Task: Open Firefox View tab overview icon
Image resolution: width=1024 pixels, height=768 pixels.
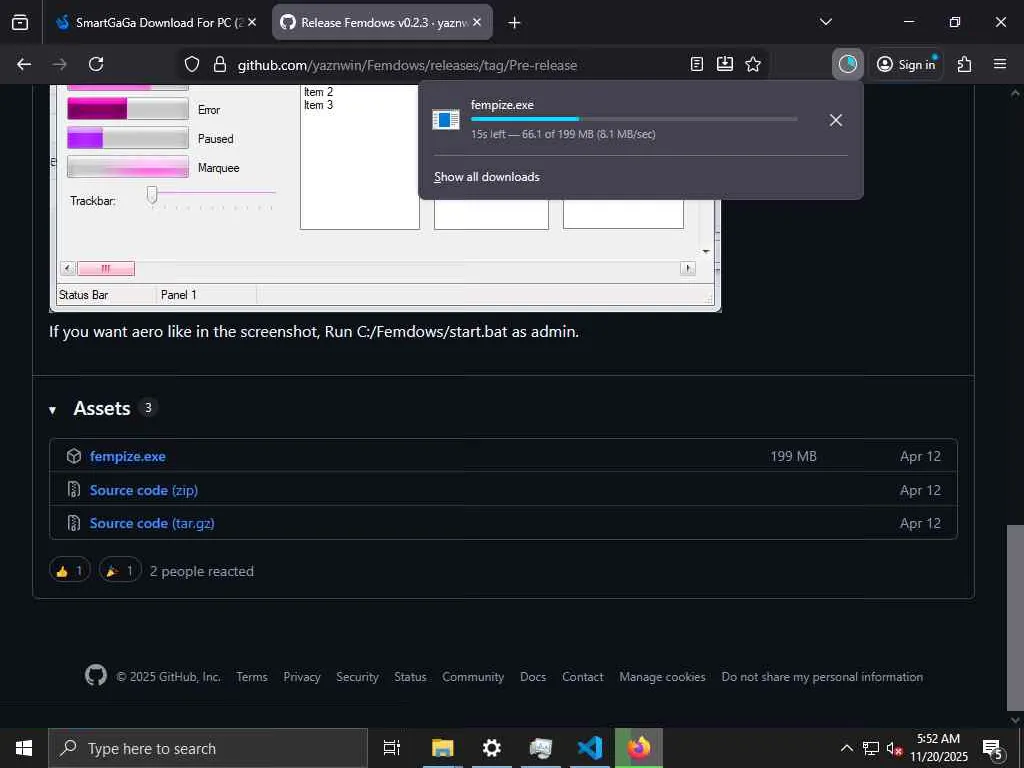Action: 20,22
